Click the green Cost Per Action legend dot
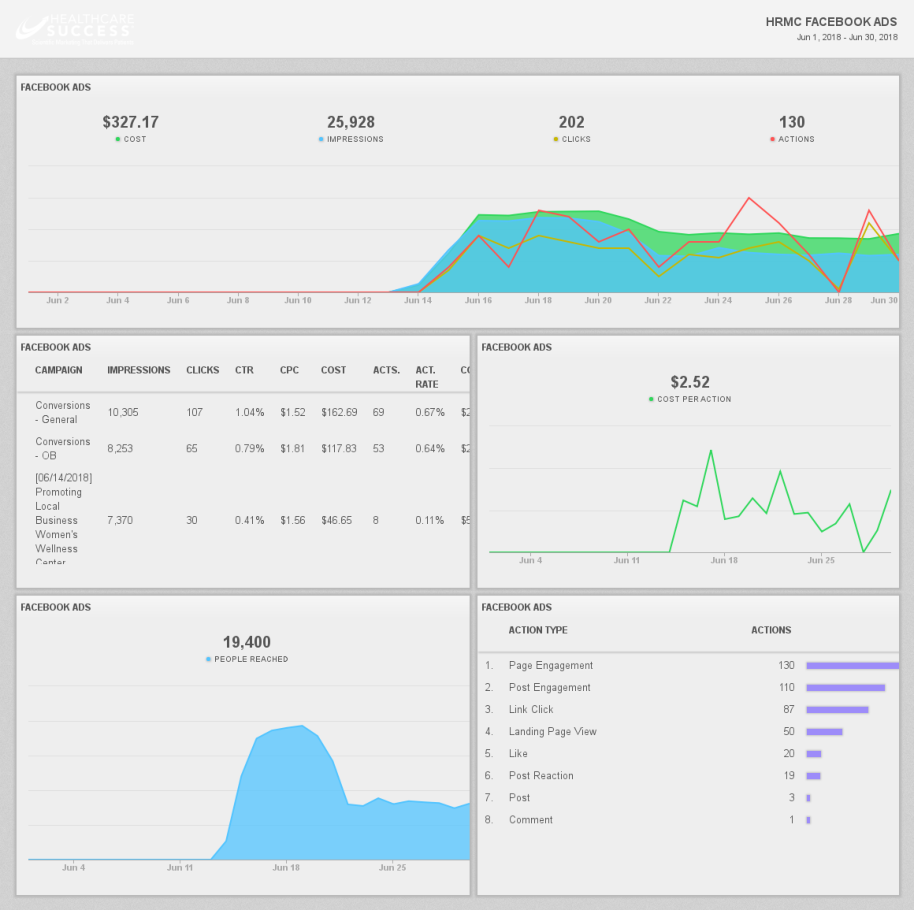Image resolution: width=914 pixels, height=912 pixels. (x=651, y=399)
